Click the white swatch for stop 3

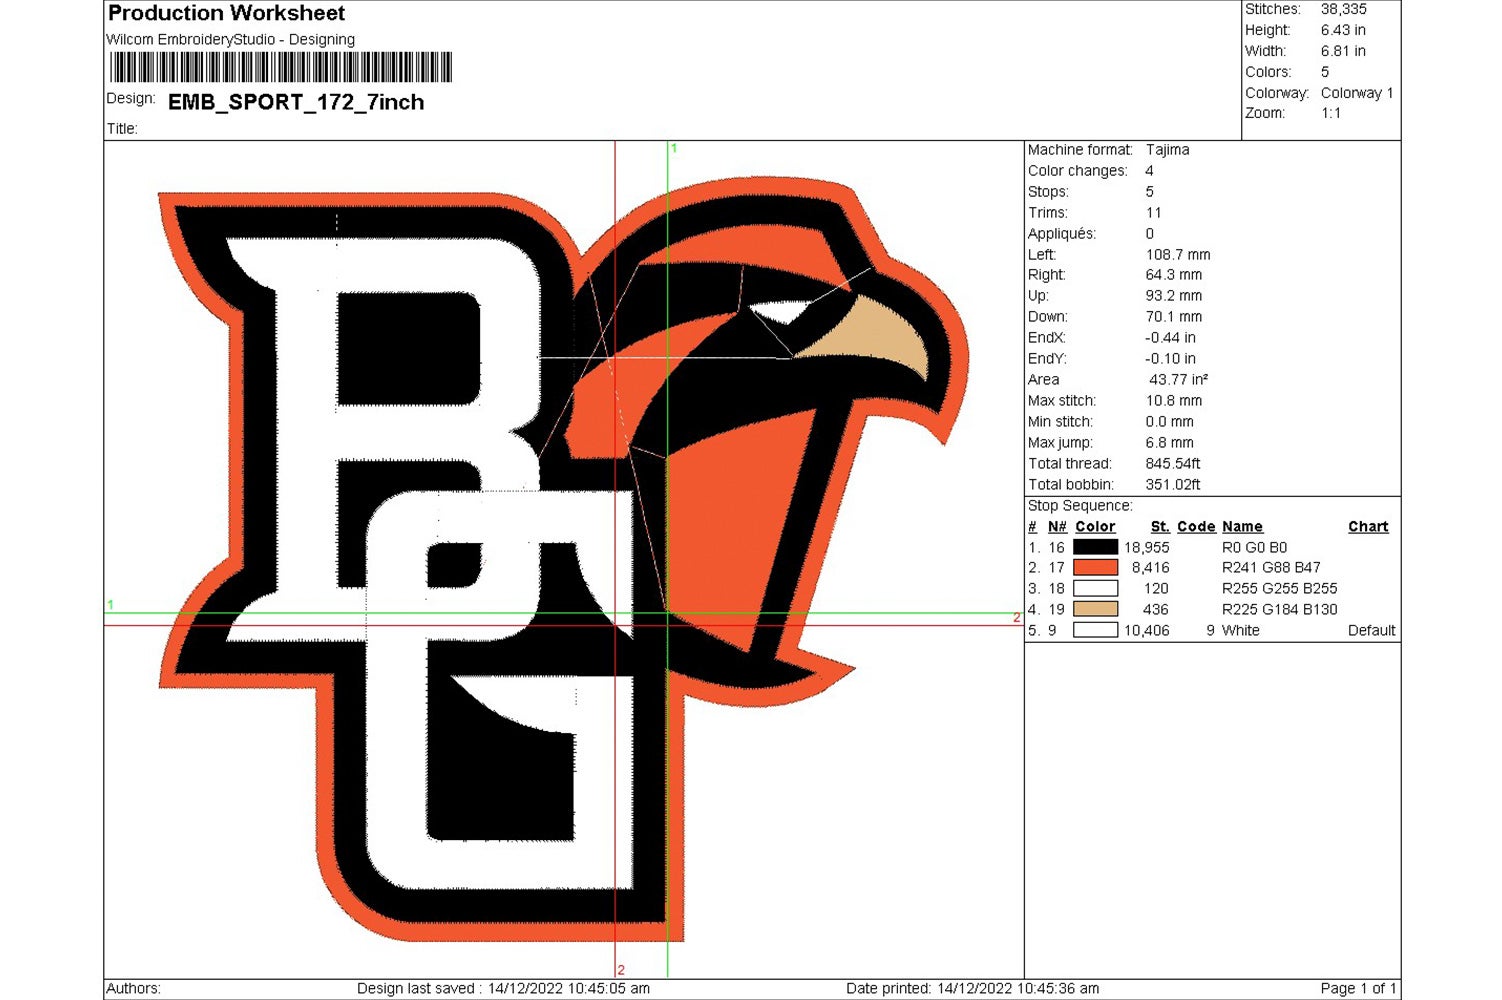point(1095,589)
